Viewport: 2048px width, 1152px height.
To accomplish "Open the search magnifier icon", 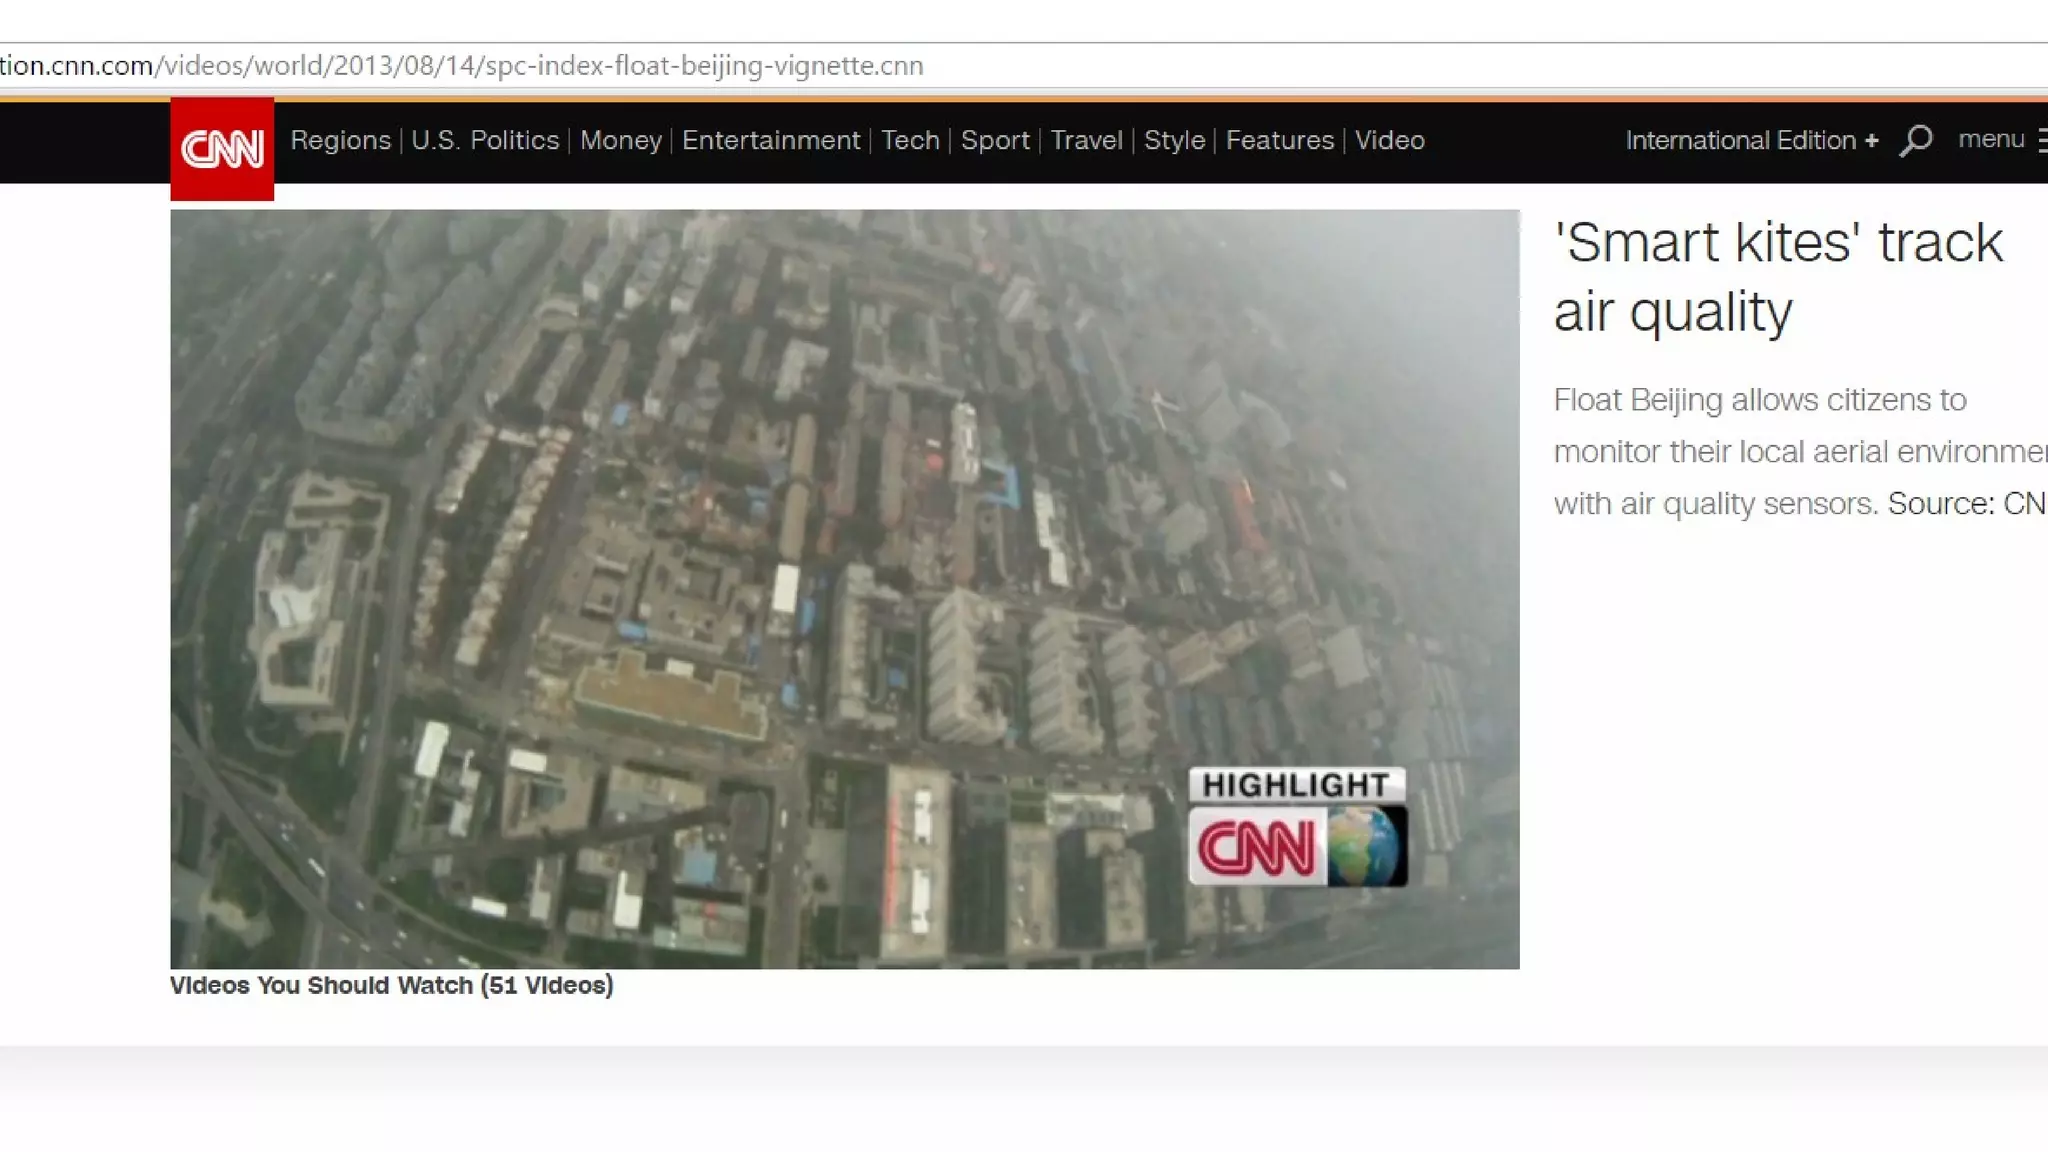I will click(1915, 140).
